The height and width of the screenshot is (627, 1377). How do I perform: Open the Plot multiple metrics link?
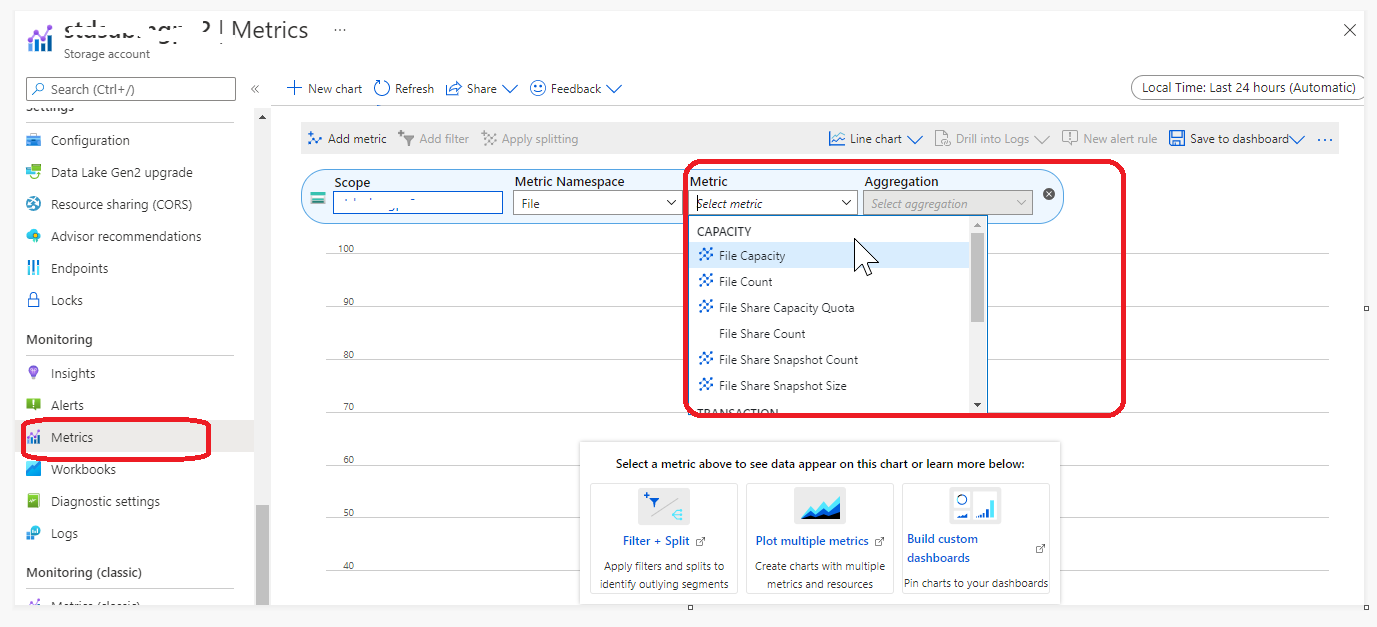(812, 541)
